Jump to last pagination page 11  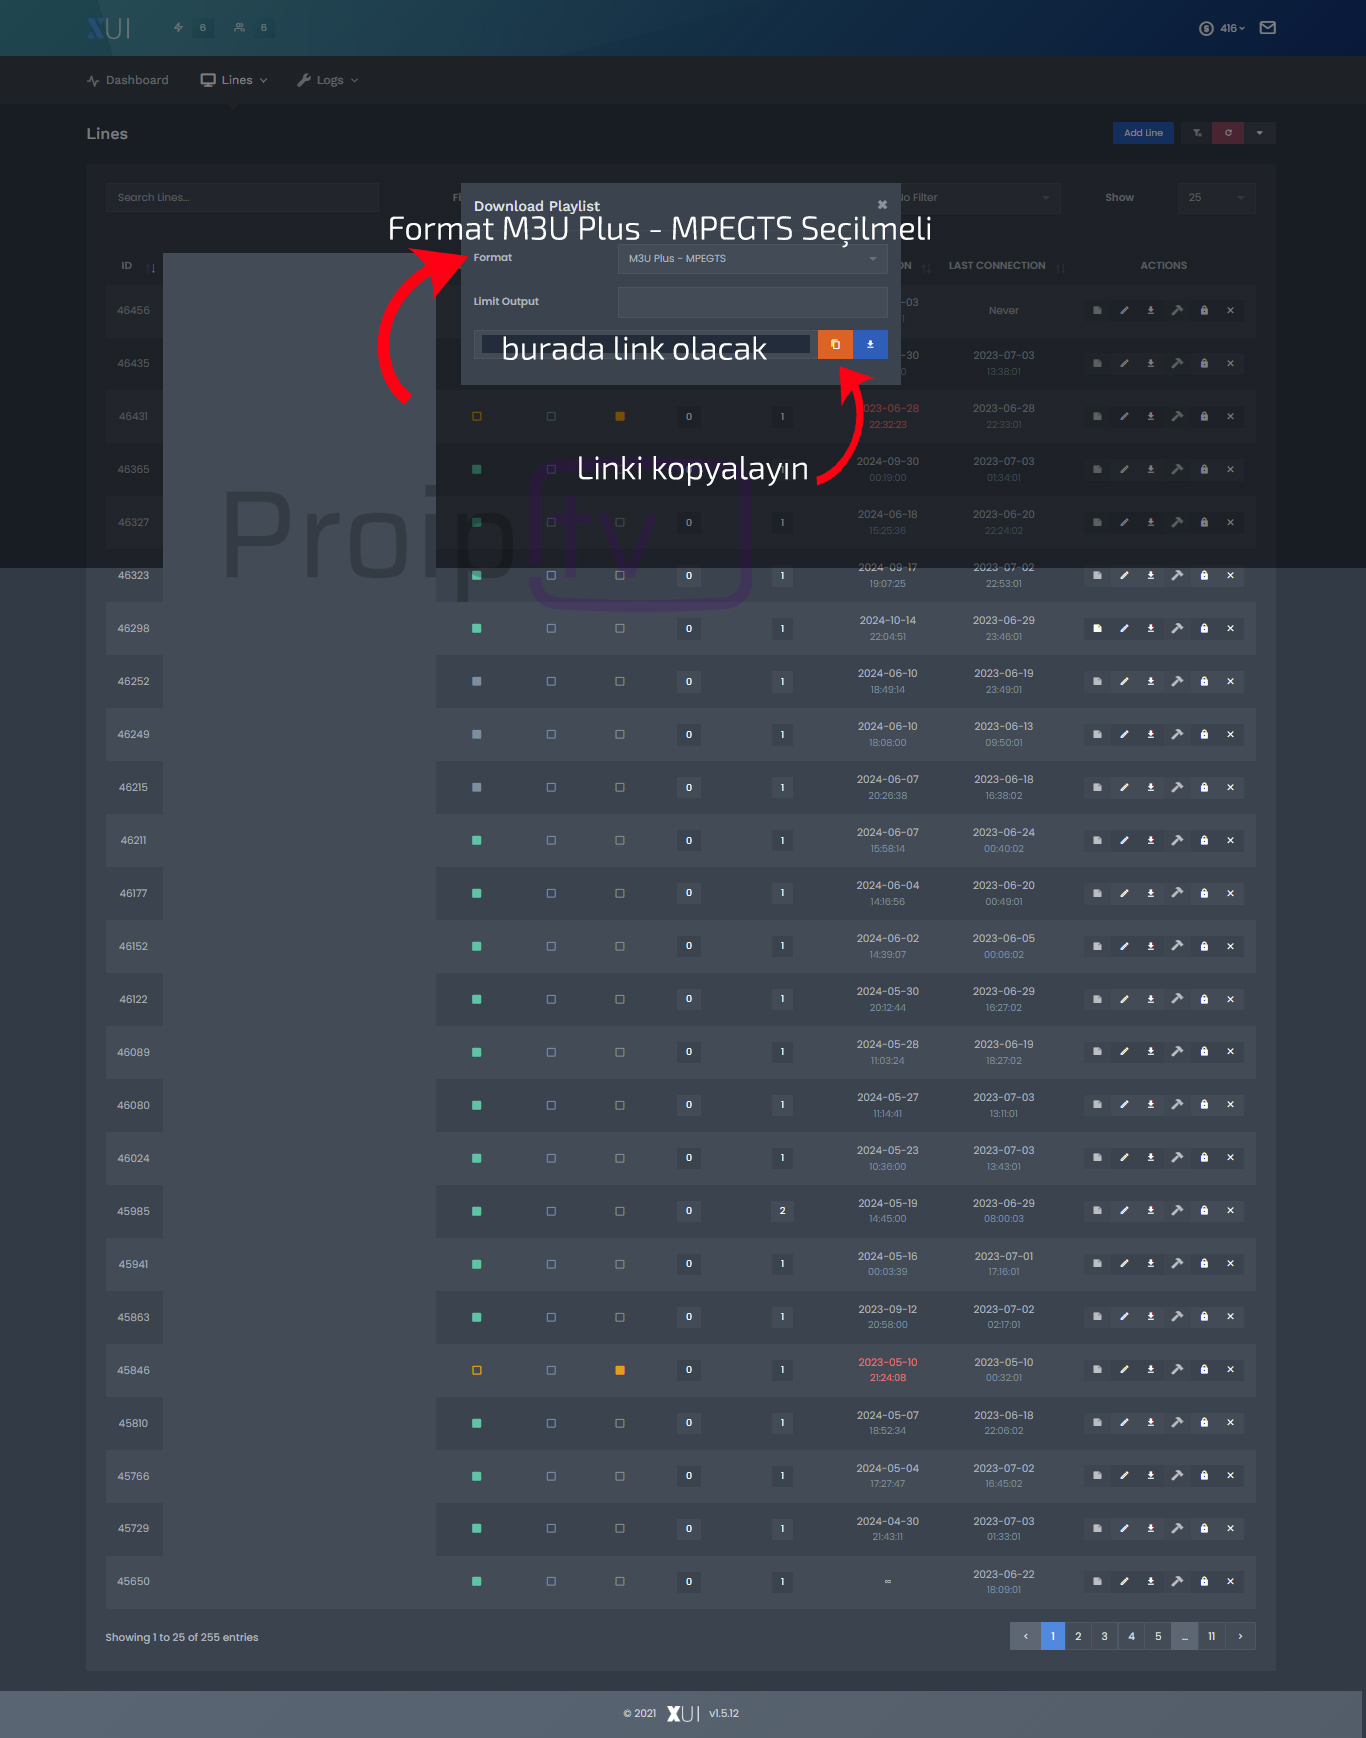(x=1211, y=1637)
